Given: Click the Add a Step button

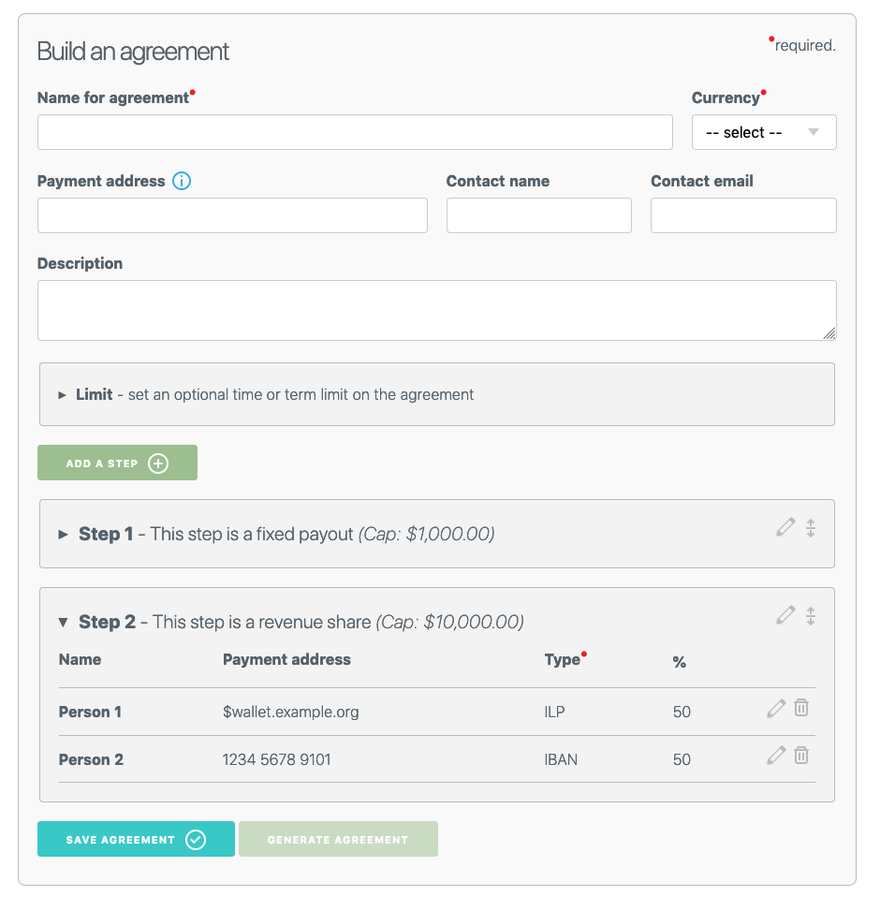Looking at the screenshot, I should [x=117, y=463].
